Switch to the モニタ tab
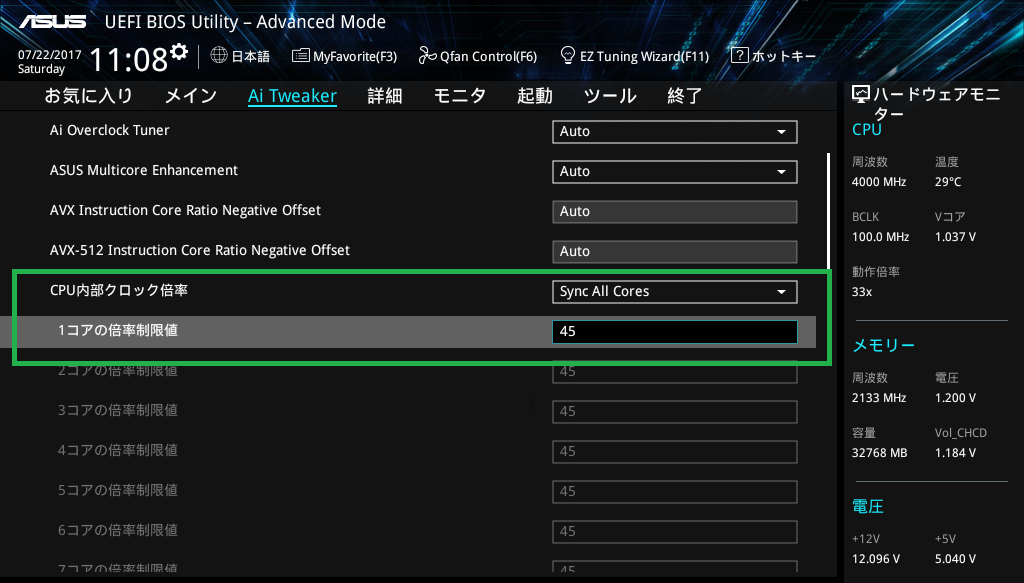Image resolution: width=1024 pixels, height=583 pixels. 460,96
